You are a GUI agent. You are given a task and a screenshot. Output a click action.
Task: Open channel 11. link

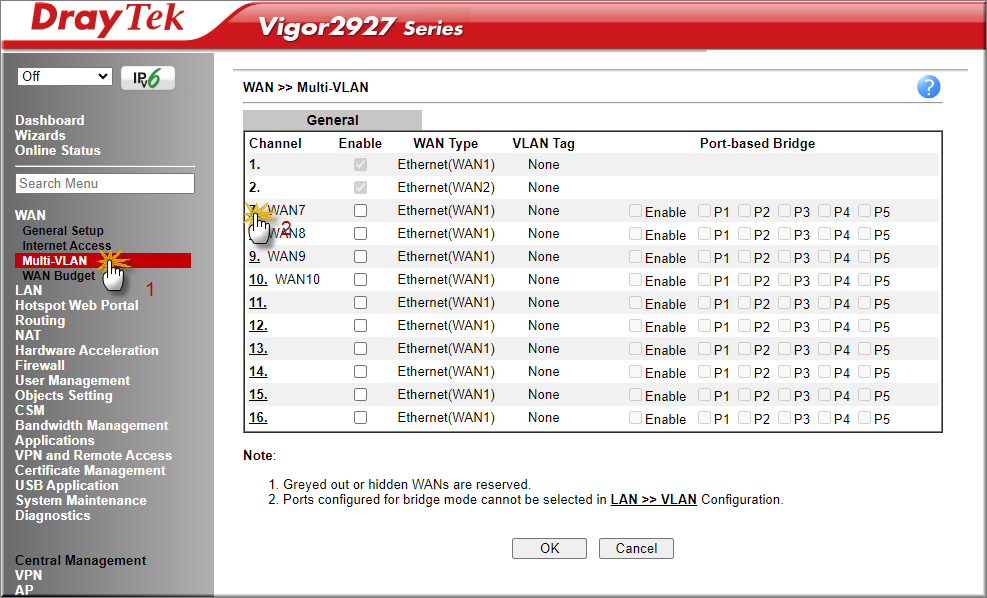click(x=257, y=303)
